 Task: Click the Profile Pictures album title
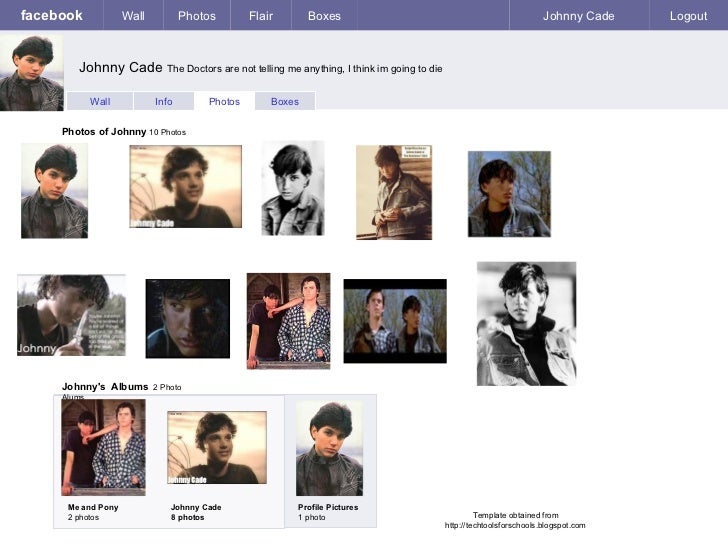(328, 507)
